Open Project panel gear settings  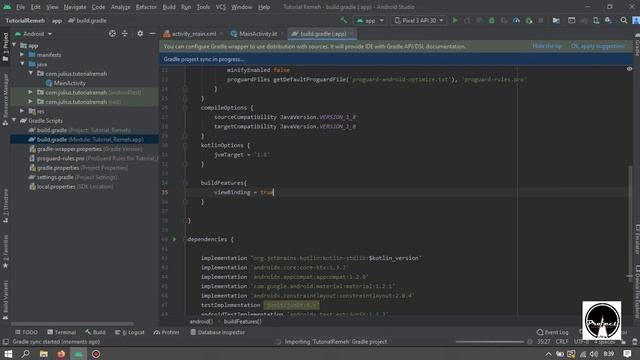[x=140, y=34]
